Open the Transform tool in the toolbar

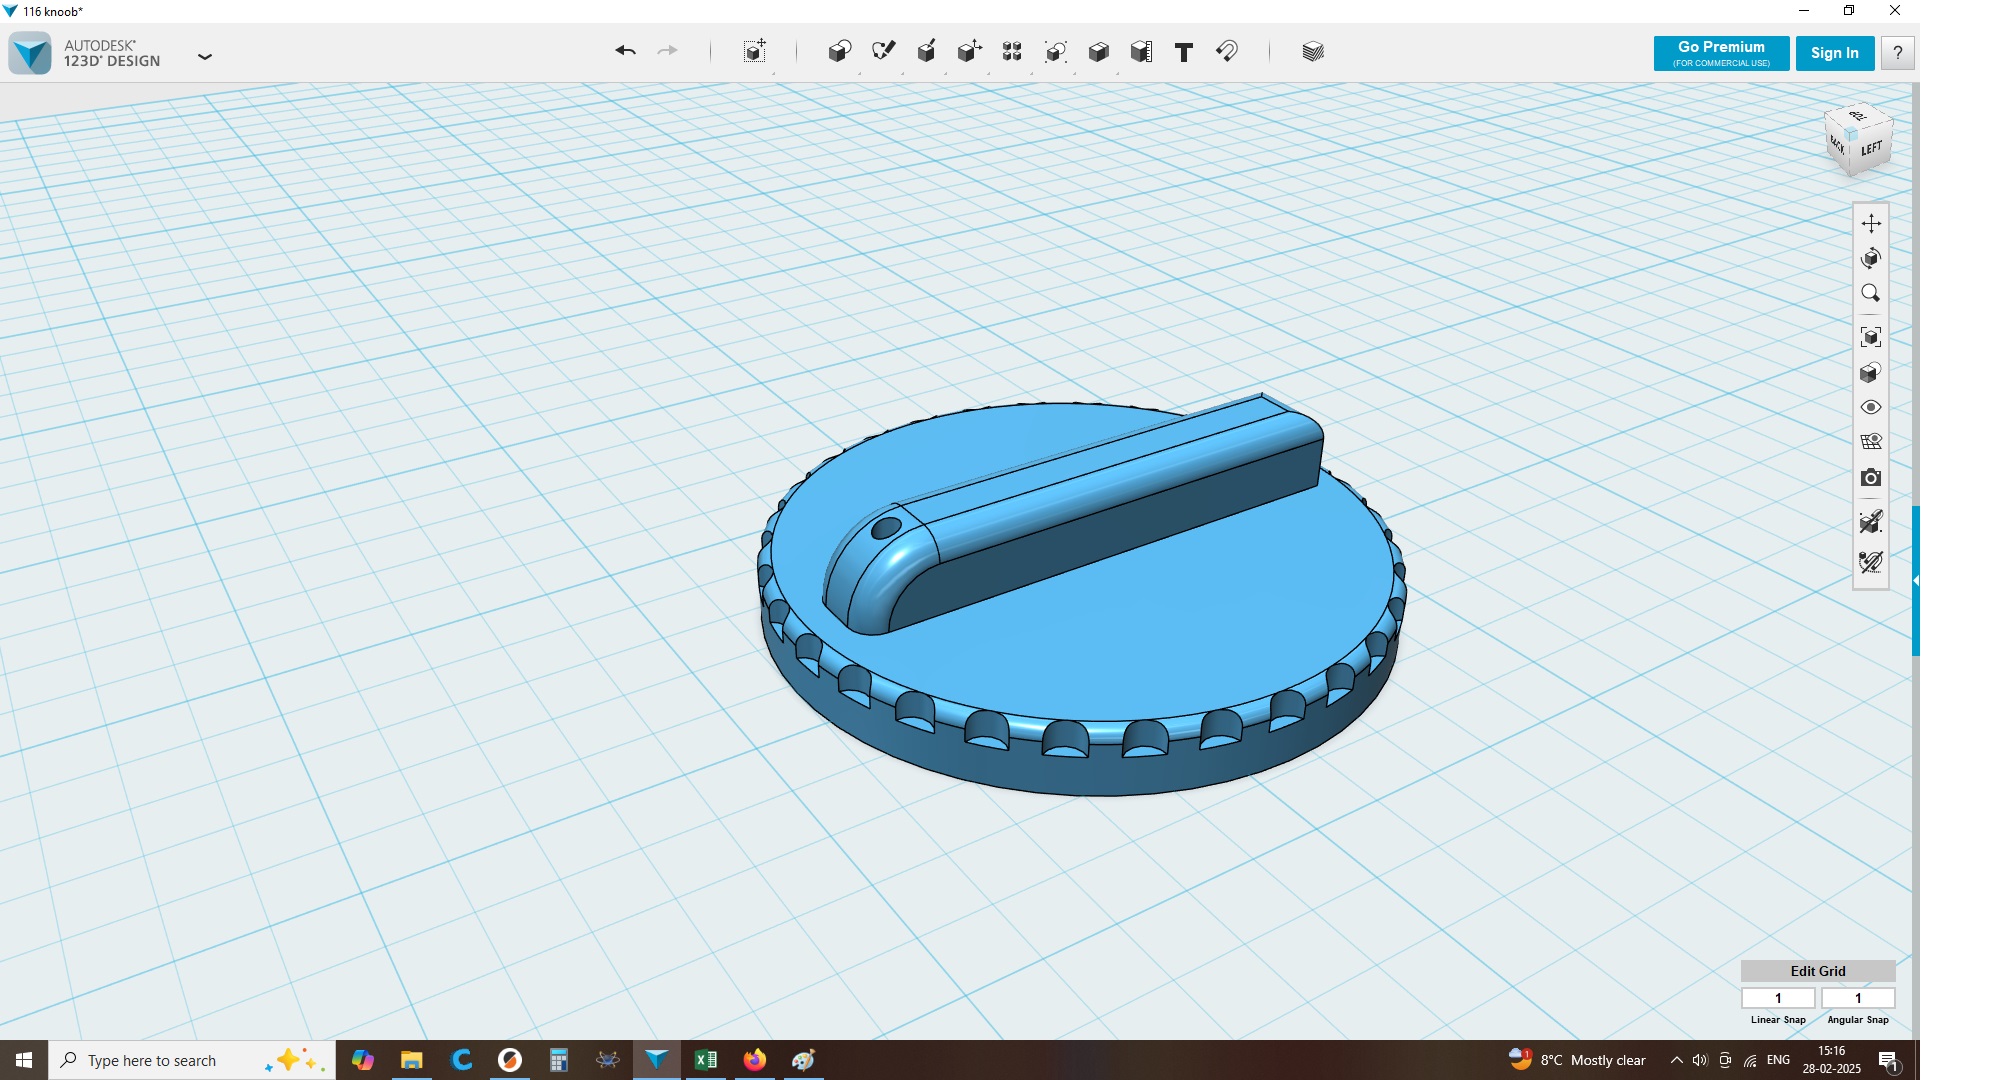tap(755, 51)
